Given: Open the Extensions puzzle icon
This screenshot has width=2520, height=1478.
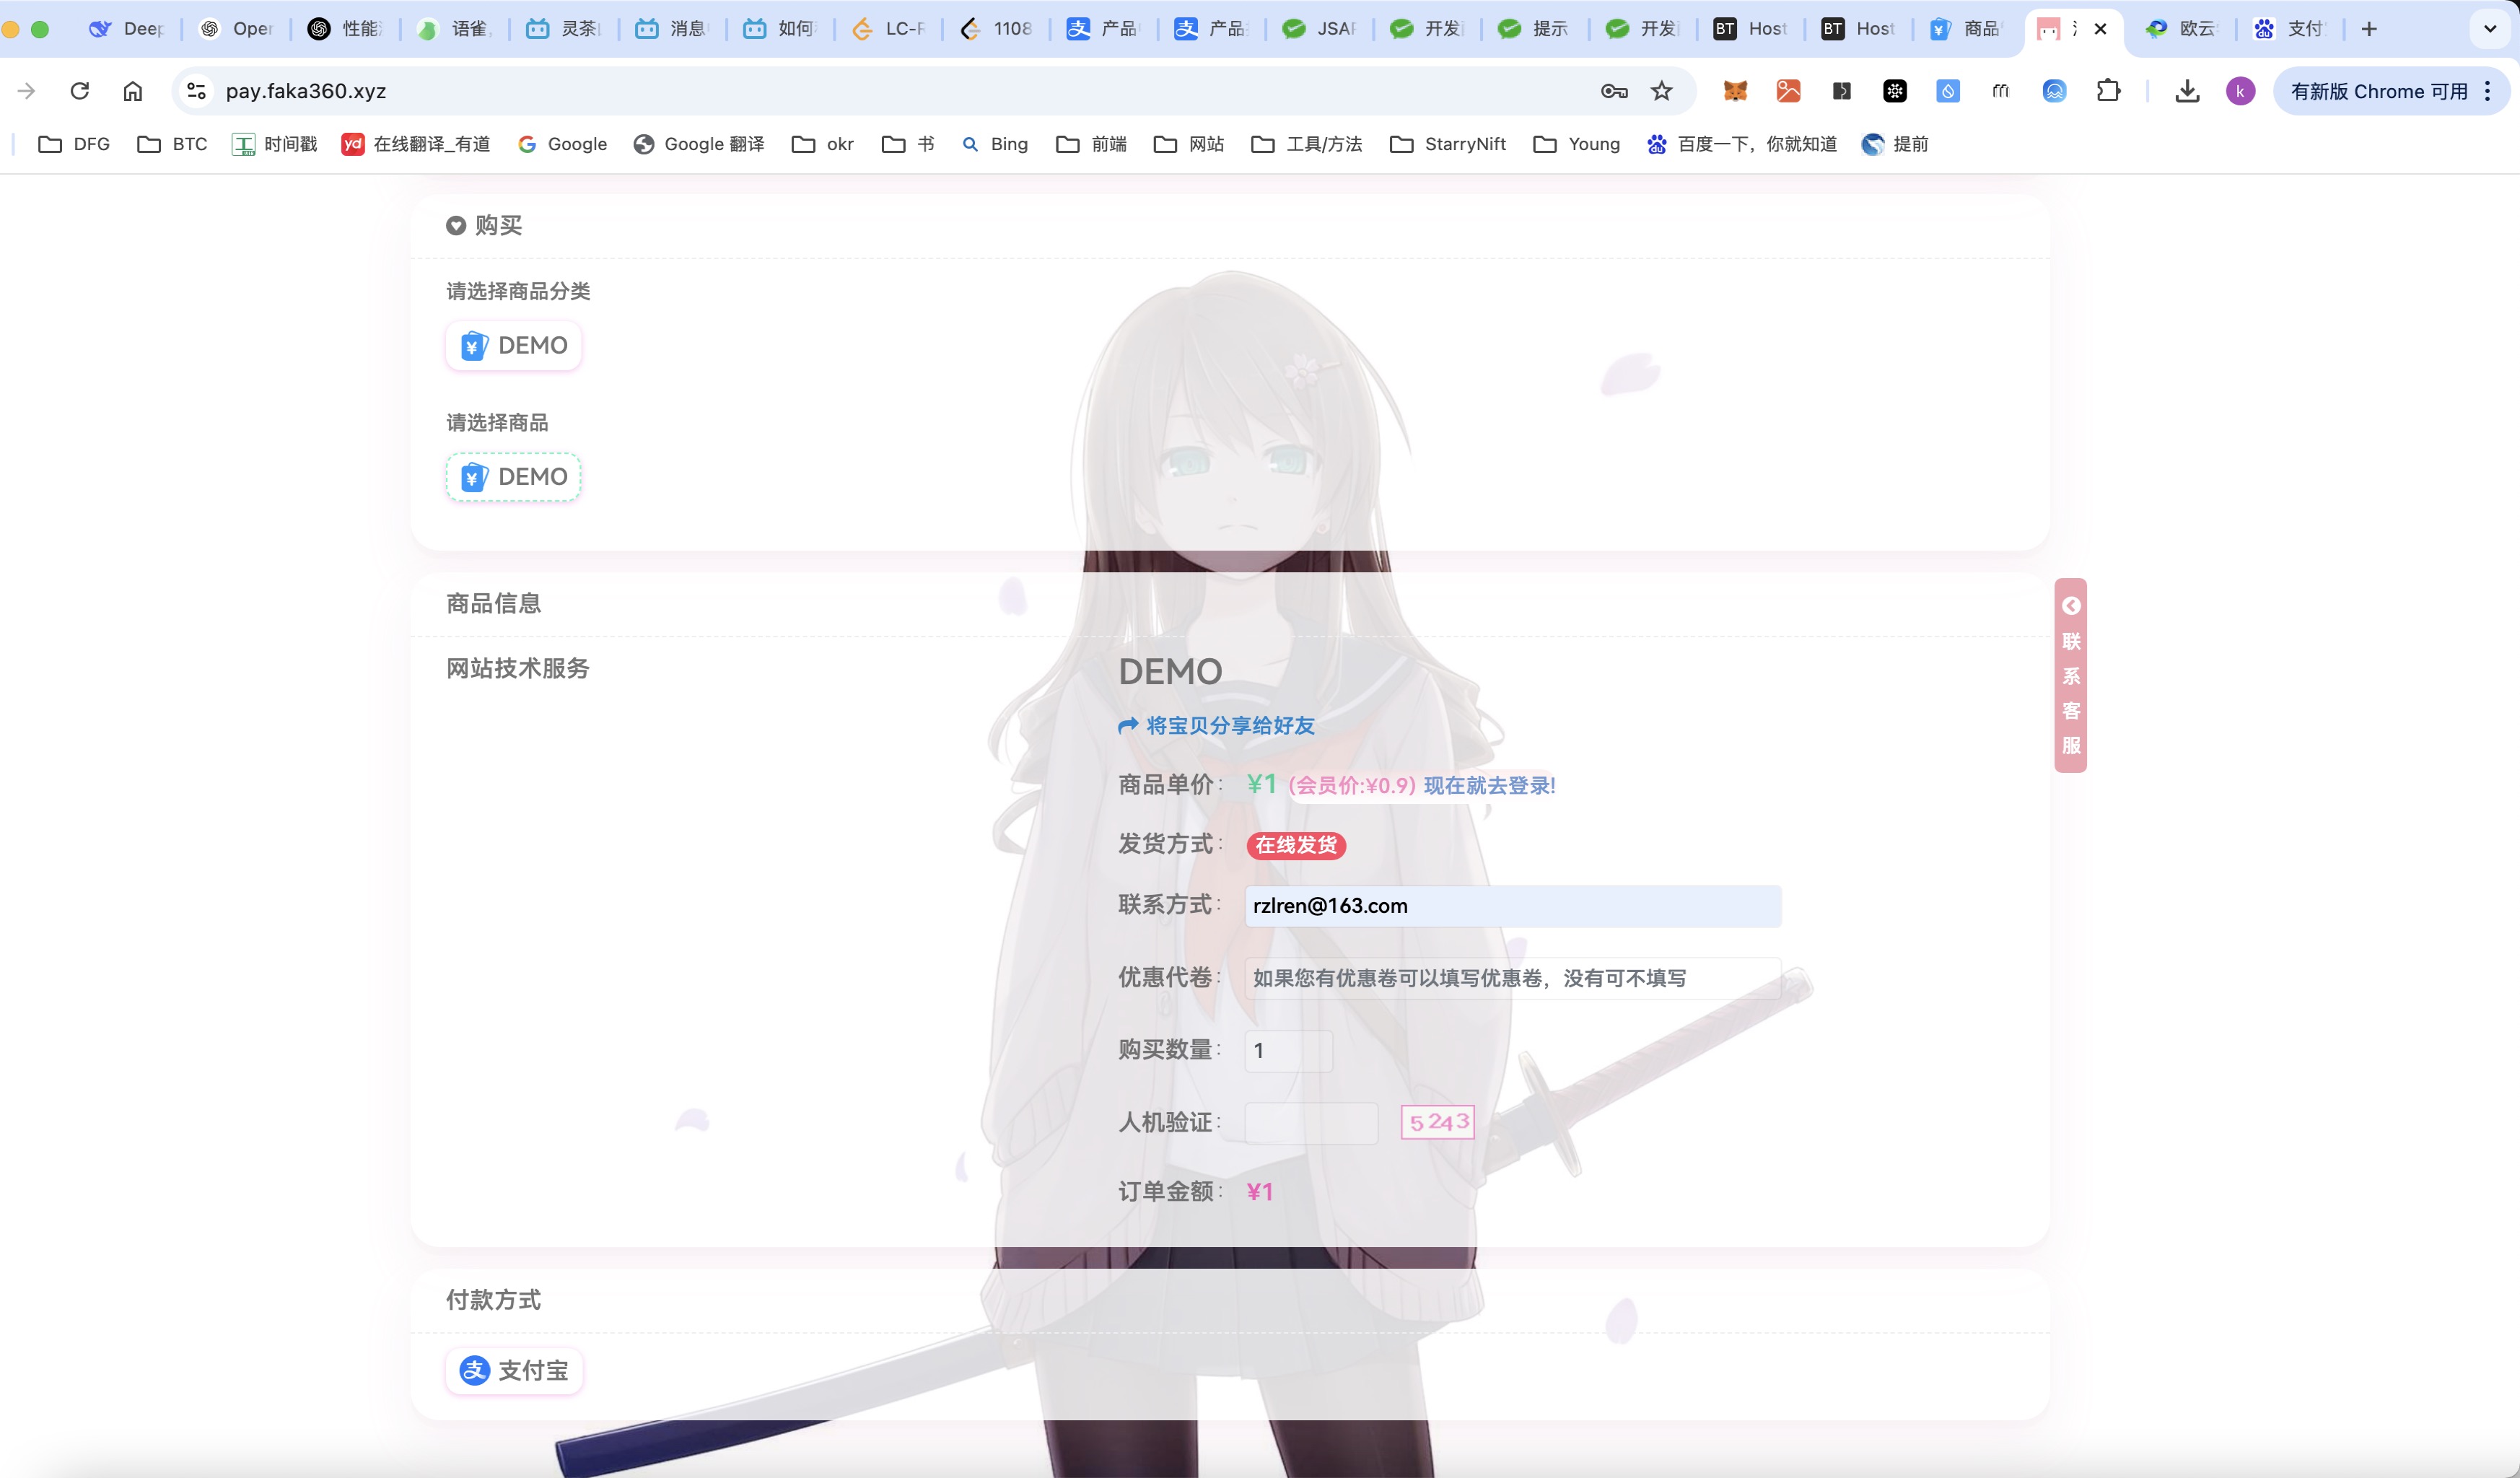Looking at the screenshot, I should 2108,91.
